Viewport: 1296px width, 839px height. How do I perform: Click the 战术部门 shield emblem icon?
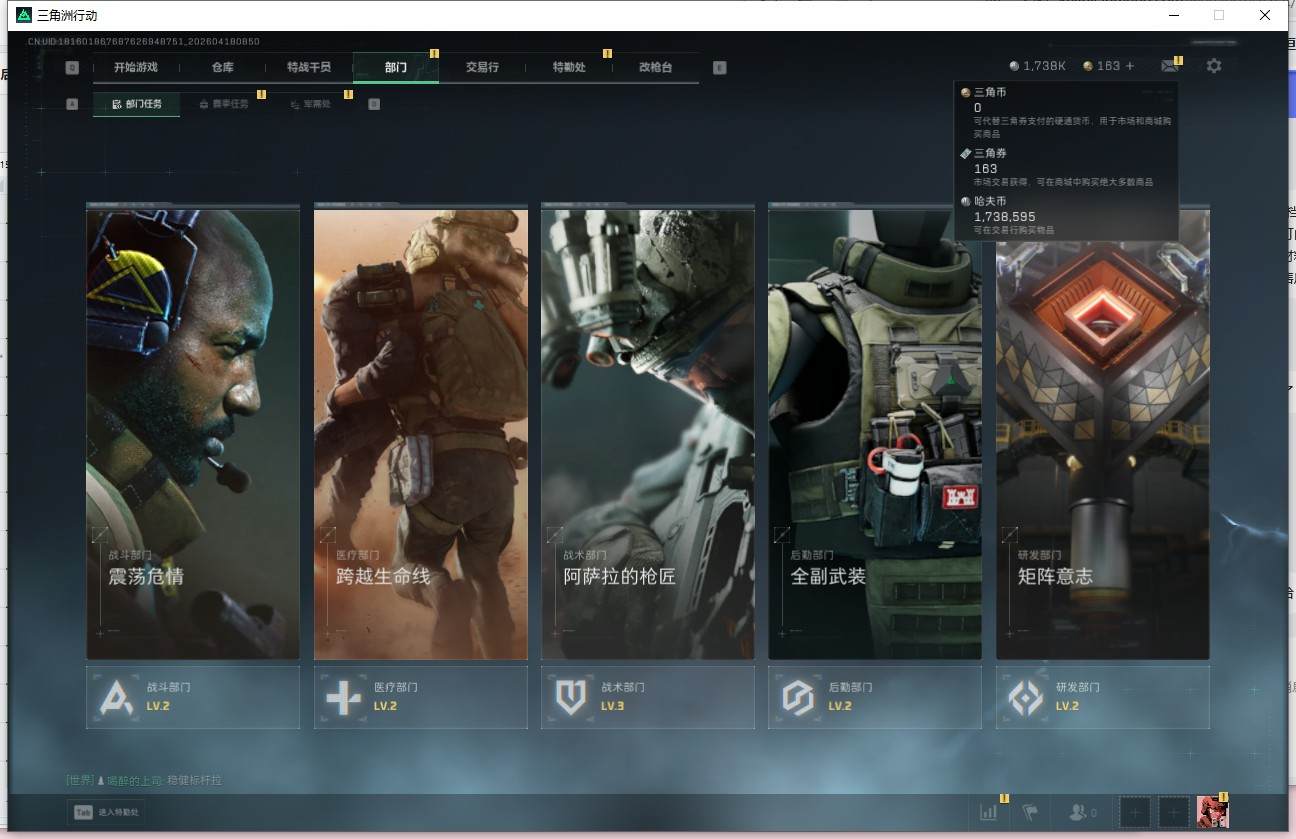click(x=571, y=697)
